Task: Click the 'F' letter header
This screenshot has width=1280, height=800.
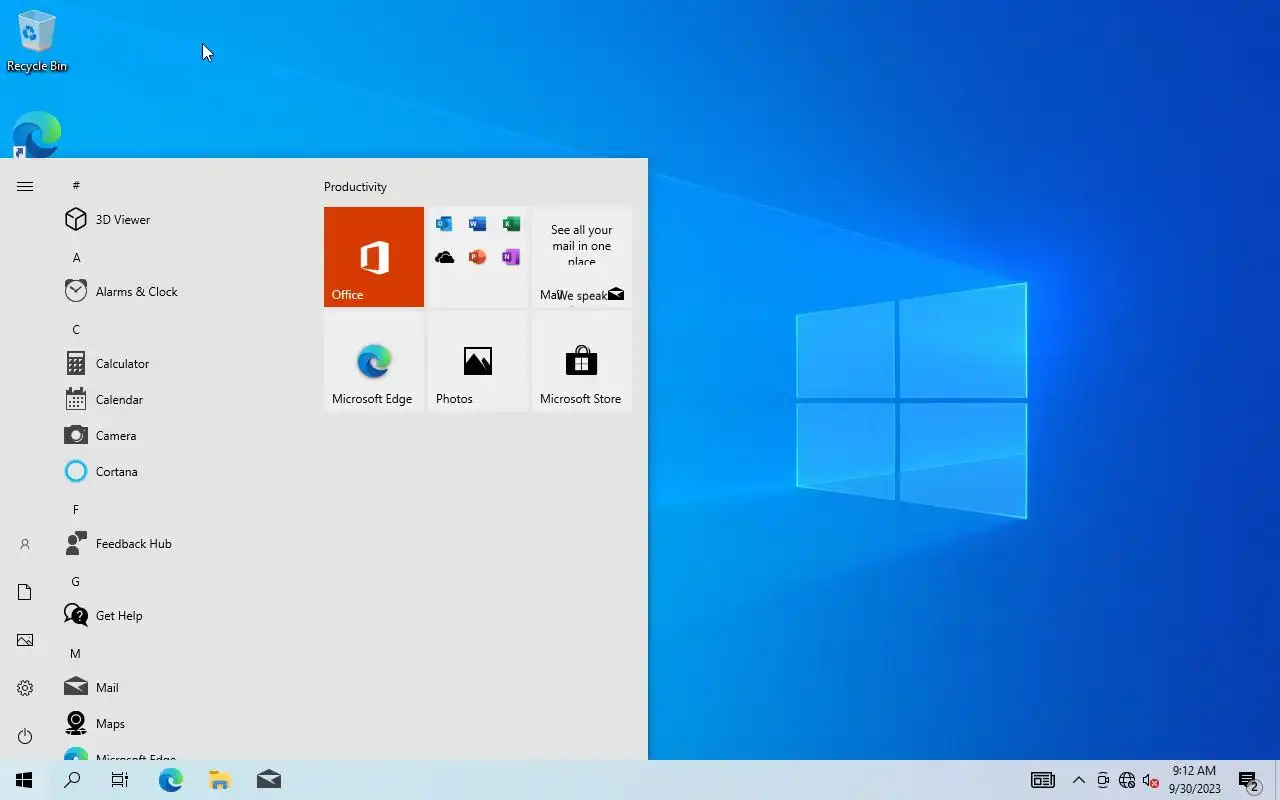Action: tap(76, 509)
